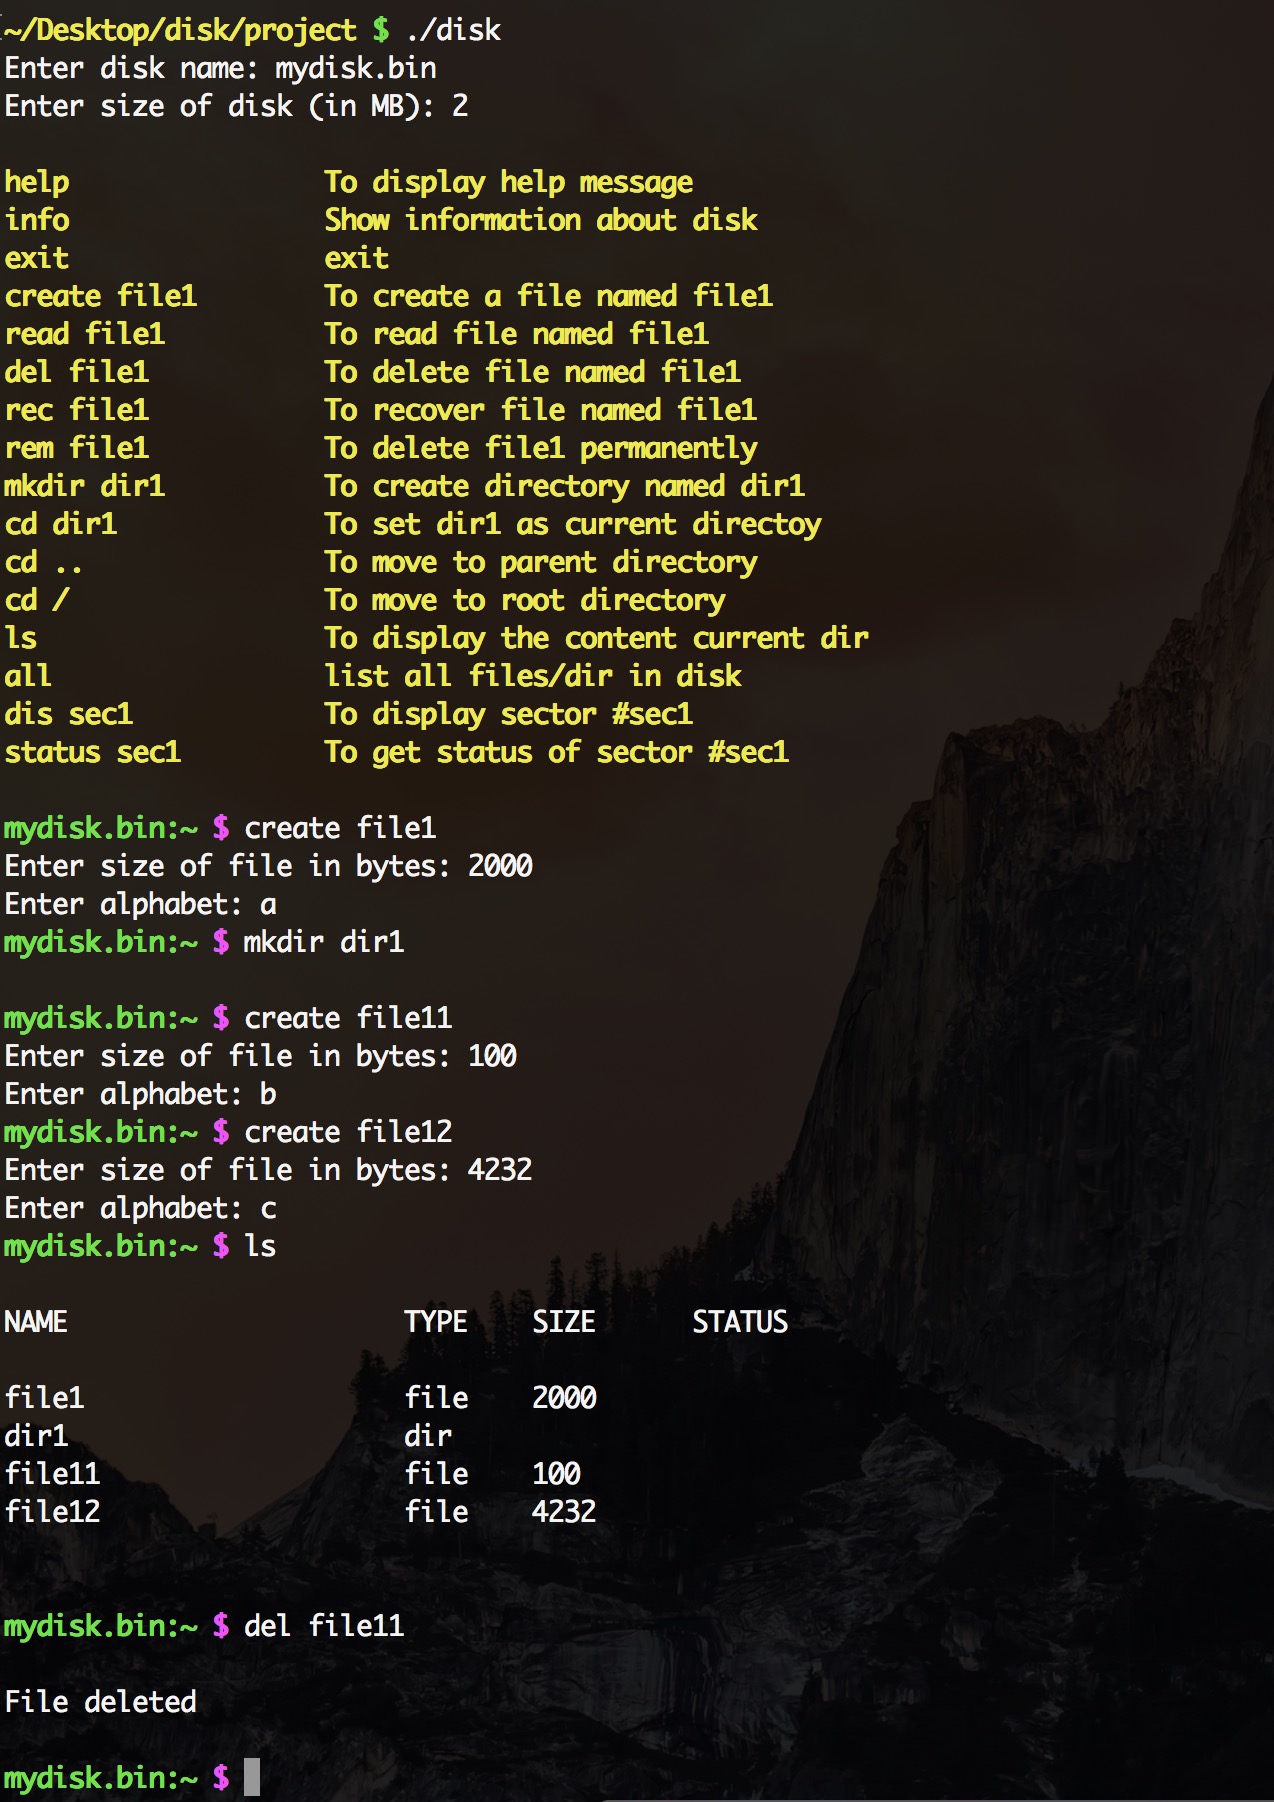Image resolution: width=1274 pixels, height=1802 pixels.
Task: Click the typed 'create file1' command at prompt
Action: [341, 828]
